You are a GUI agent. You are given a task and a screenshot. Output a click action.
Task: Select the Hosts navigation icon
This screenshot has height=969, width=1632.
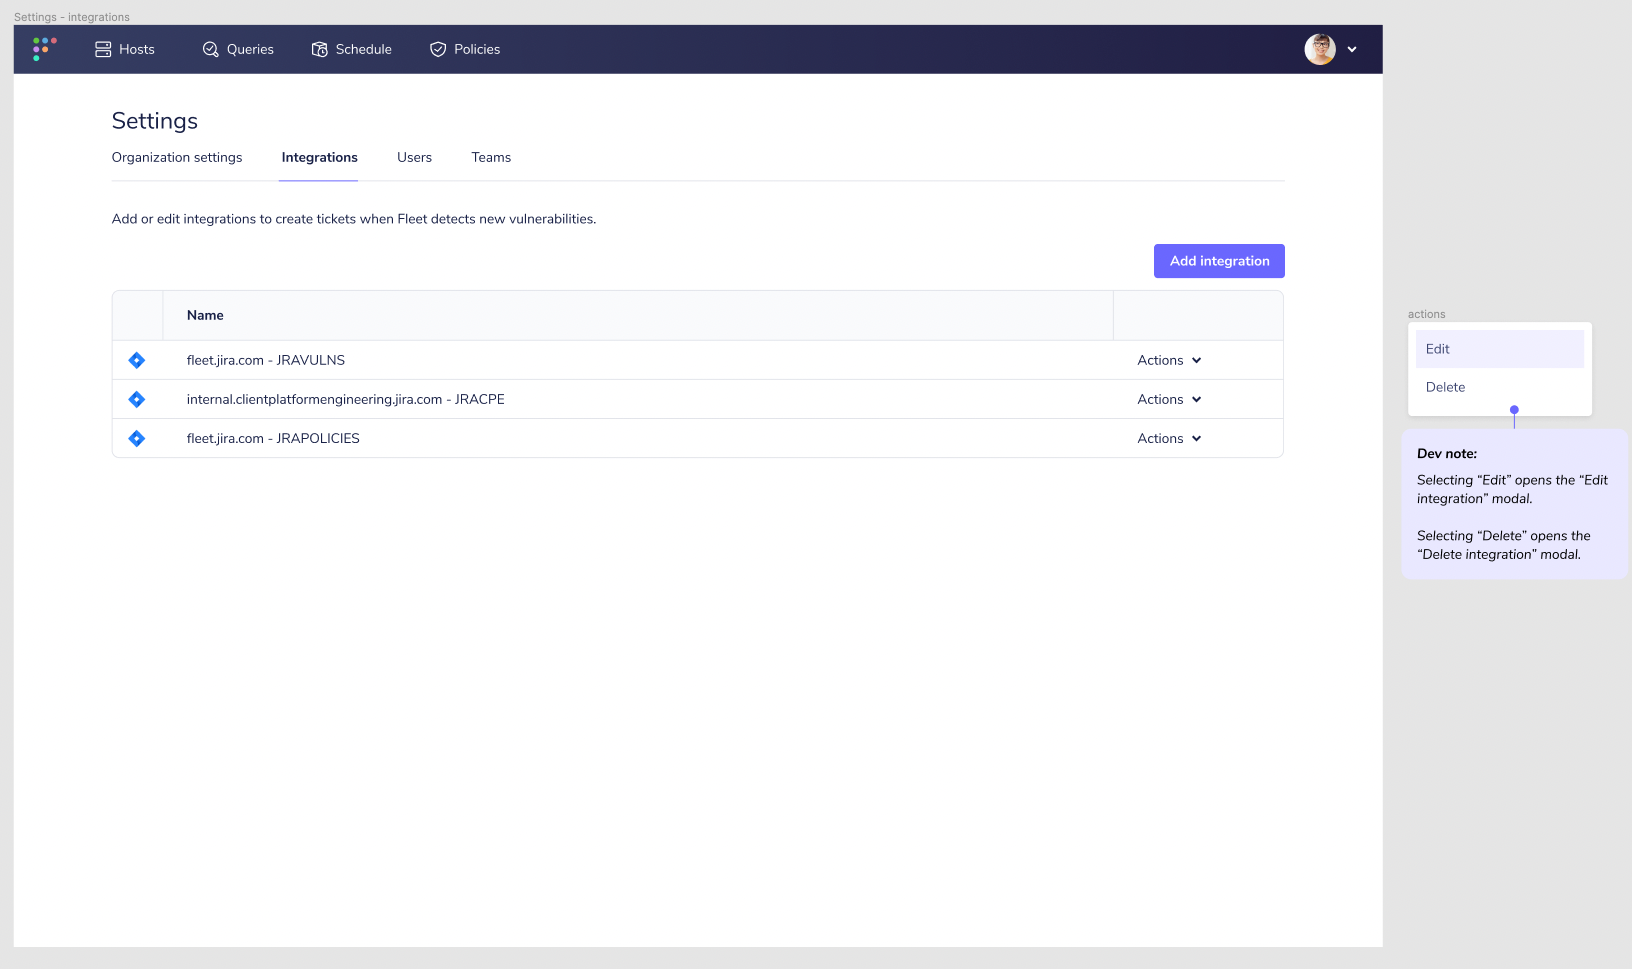coord(103,48)
